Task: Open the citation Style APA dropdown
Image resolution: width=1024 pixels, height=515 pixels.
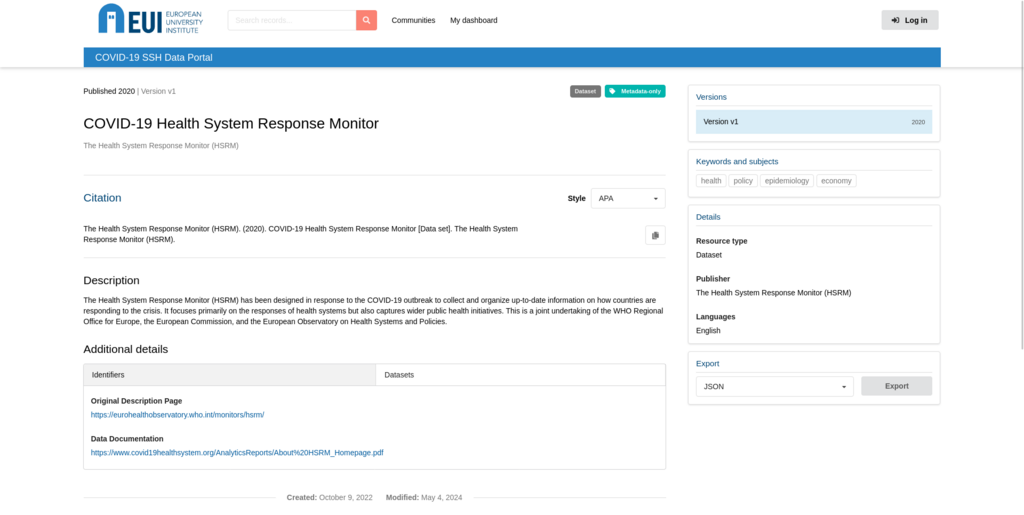Action: click(628, 198)
